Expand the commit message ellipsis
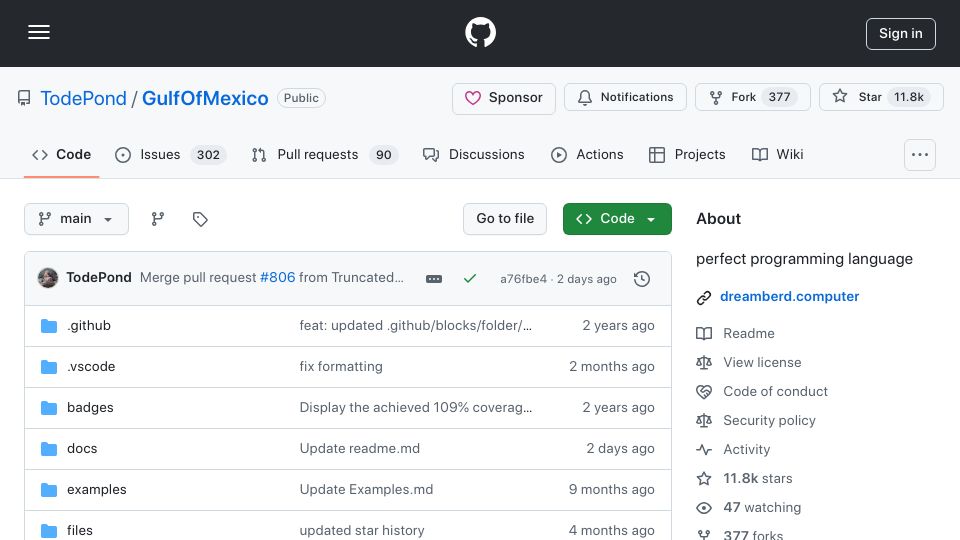The image size is (960, 540). point(433,279)
